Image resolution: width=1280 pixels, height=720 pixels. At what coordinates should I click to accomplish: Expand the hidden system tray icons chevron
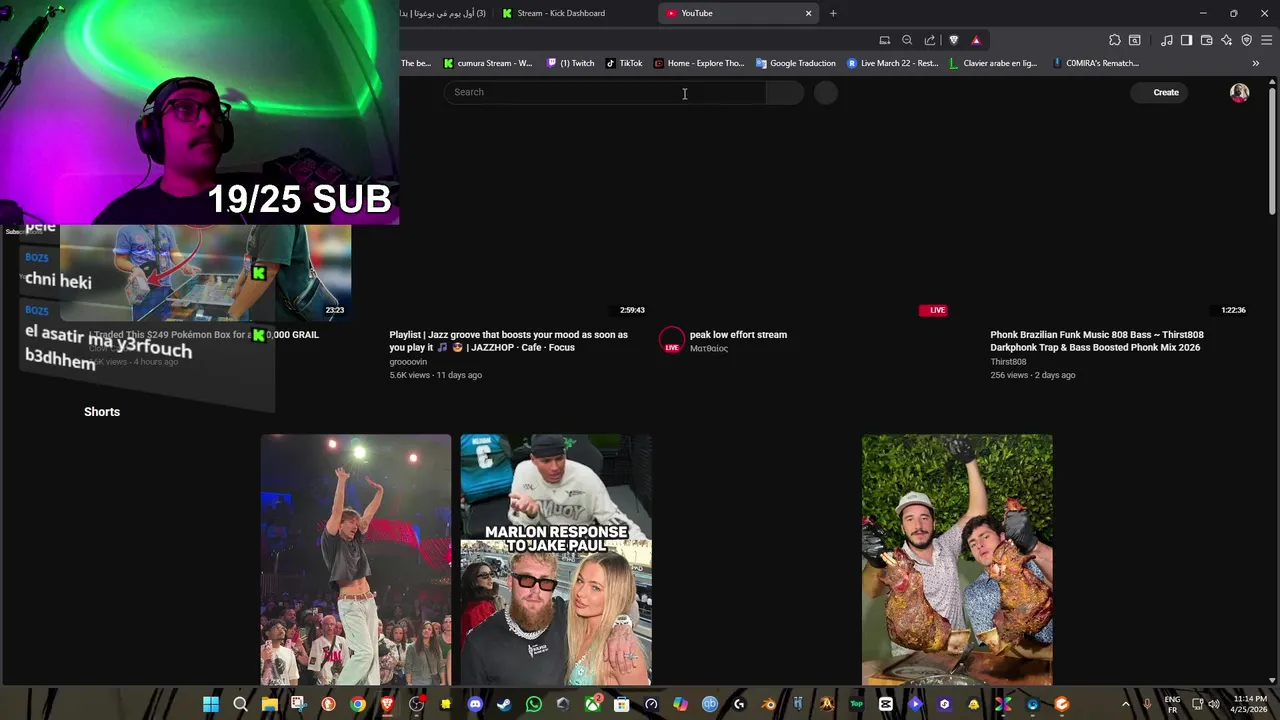coord(1125,704)
